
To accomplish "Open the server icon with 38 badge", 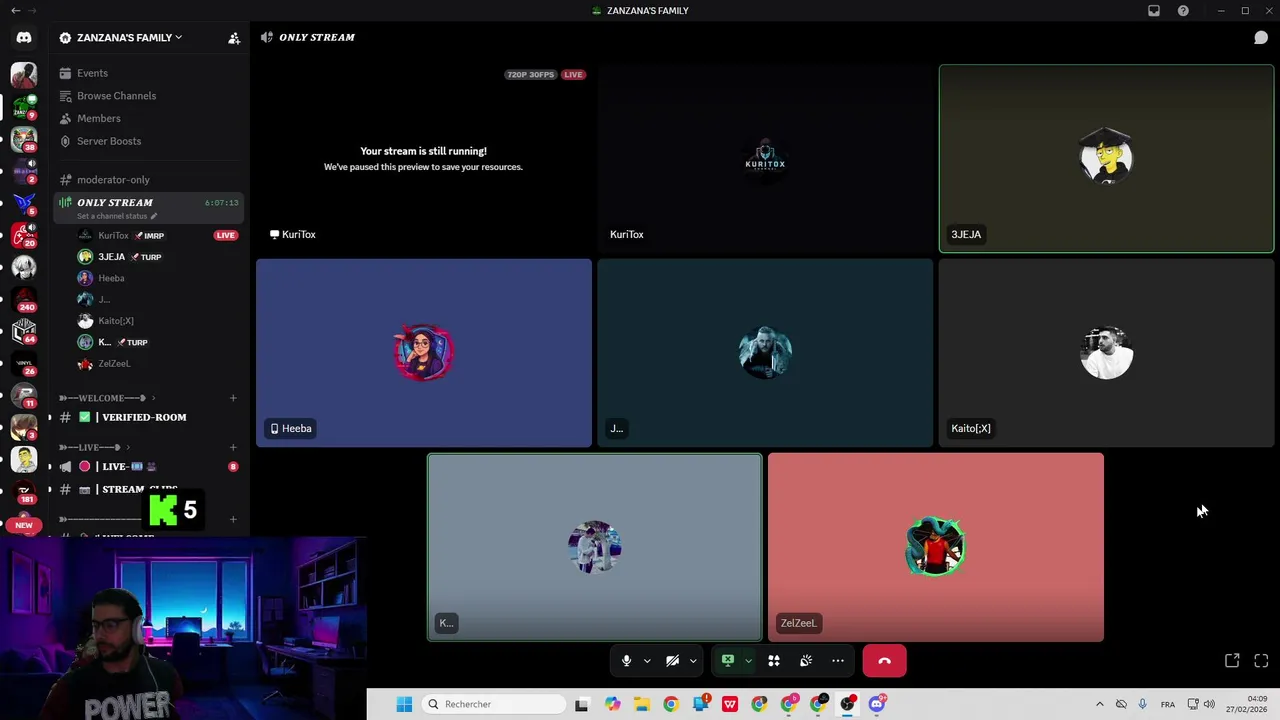I will point(24,139).
